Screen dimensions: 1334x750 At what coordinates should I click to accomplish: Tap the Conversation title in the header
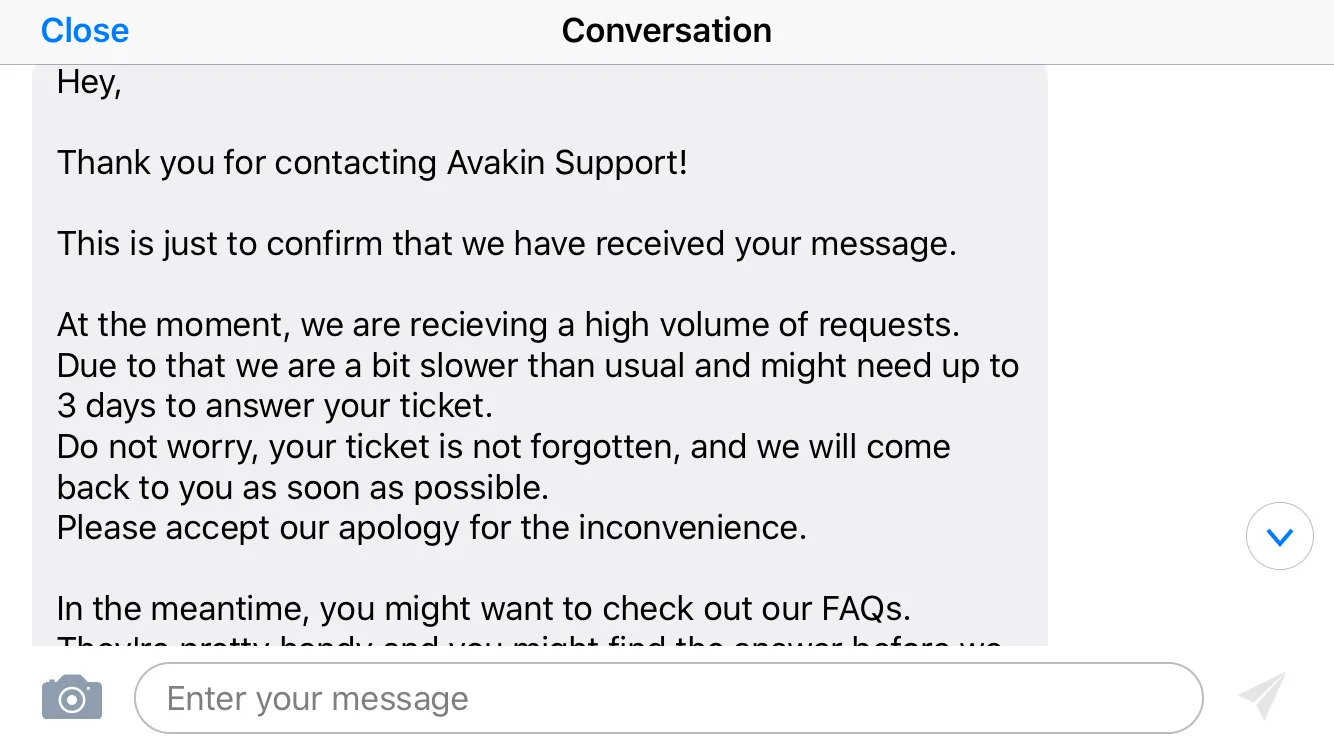coord(667,31)
